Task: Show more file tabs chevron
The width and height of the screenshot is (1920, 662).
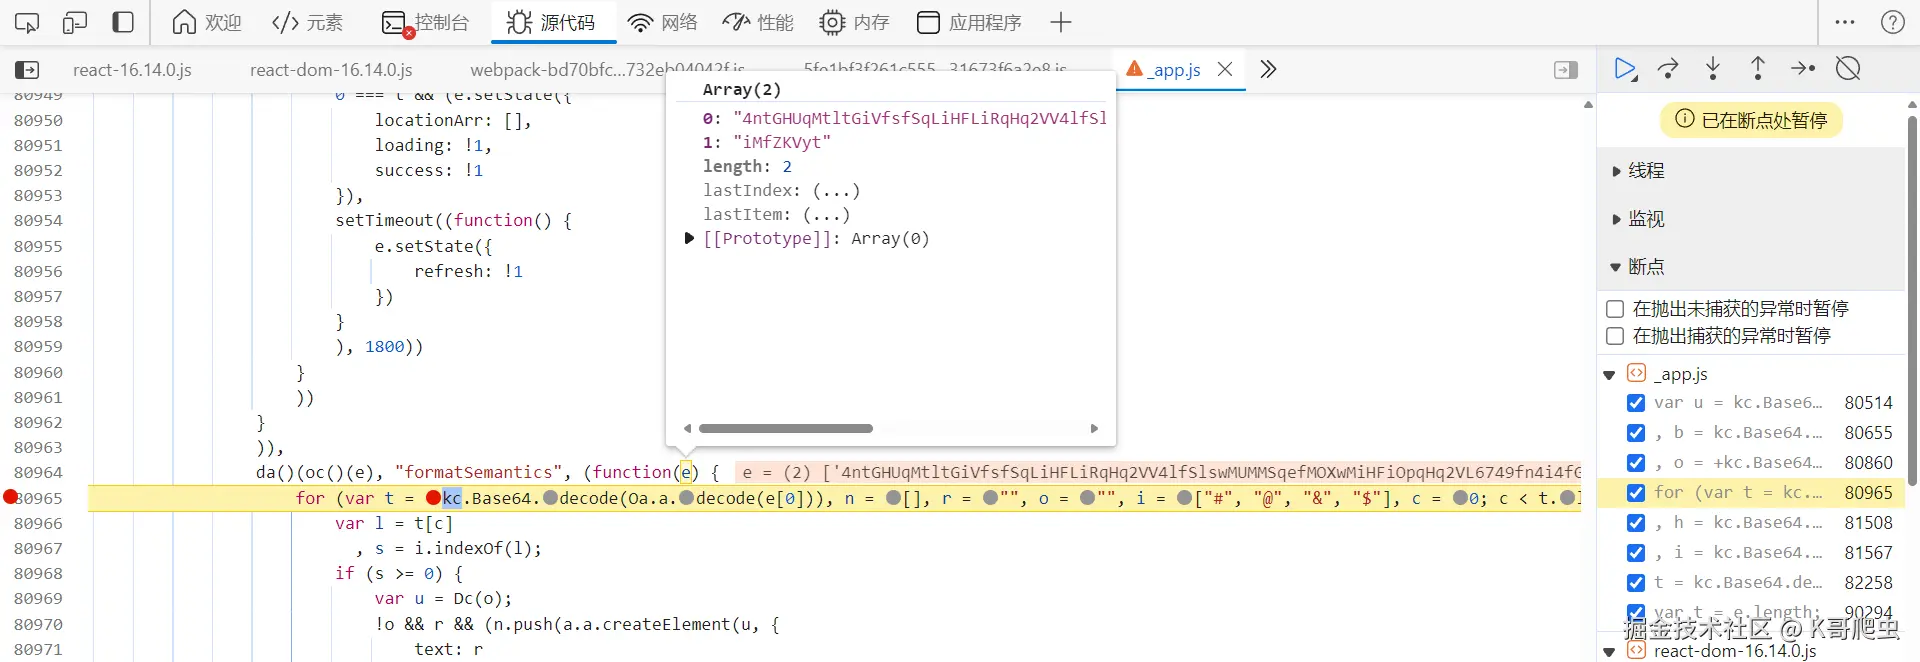Action: 1268,69
